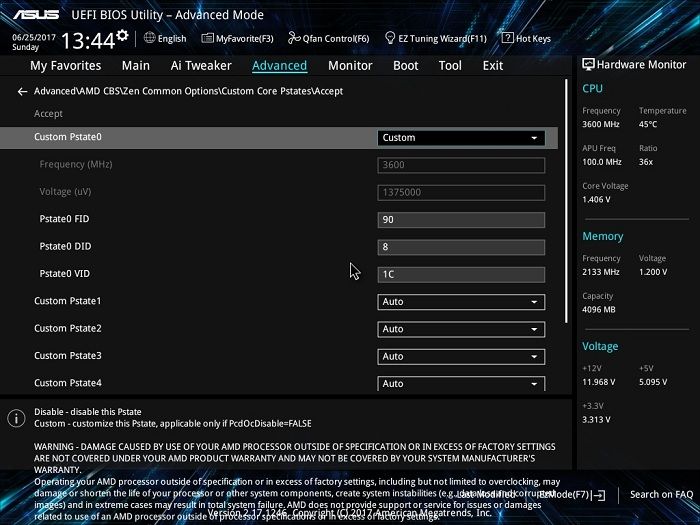
Task: Click the MyFavorite(F3) label
Action: 245,39
